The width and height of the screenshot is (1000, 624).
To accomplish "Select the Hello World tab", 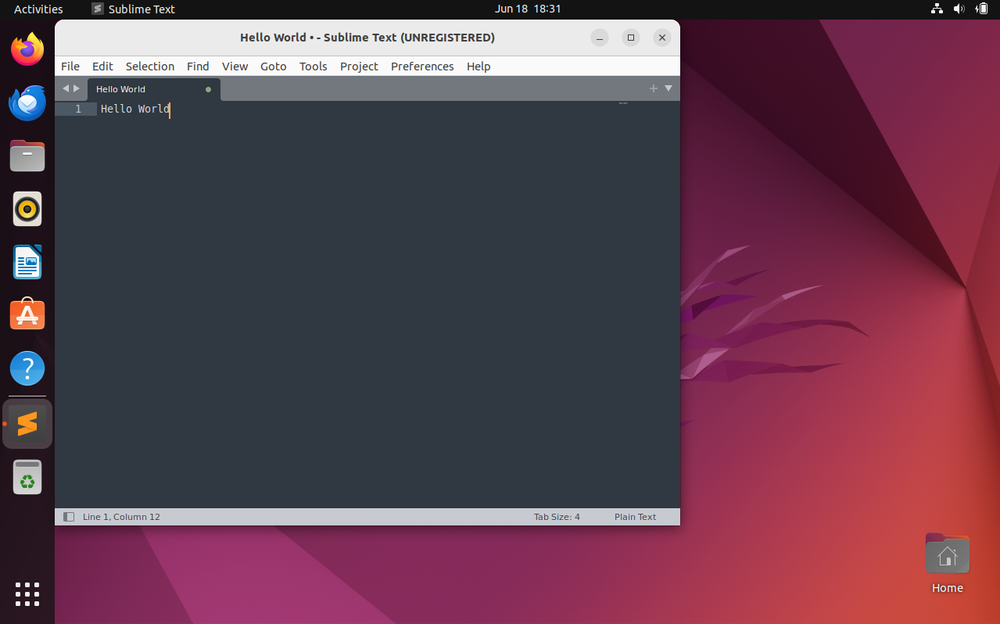I will [x=140, y=89].
